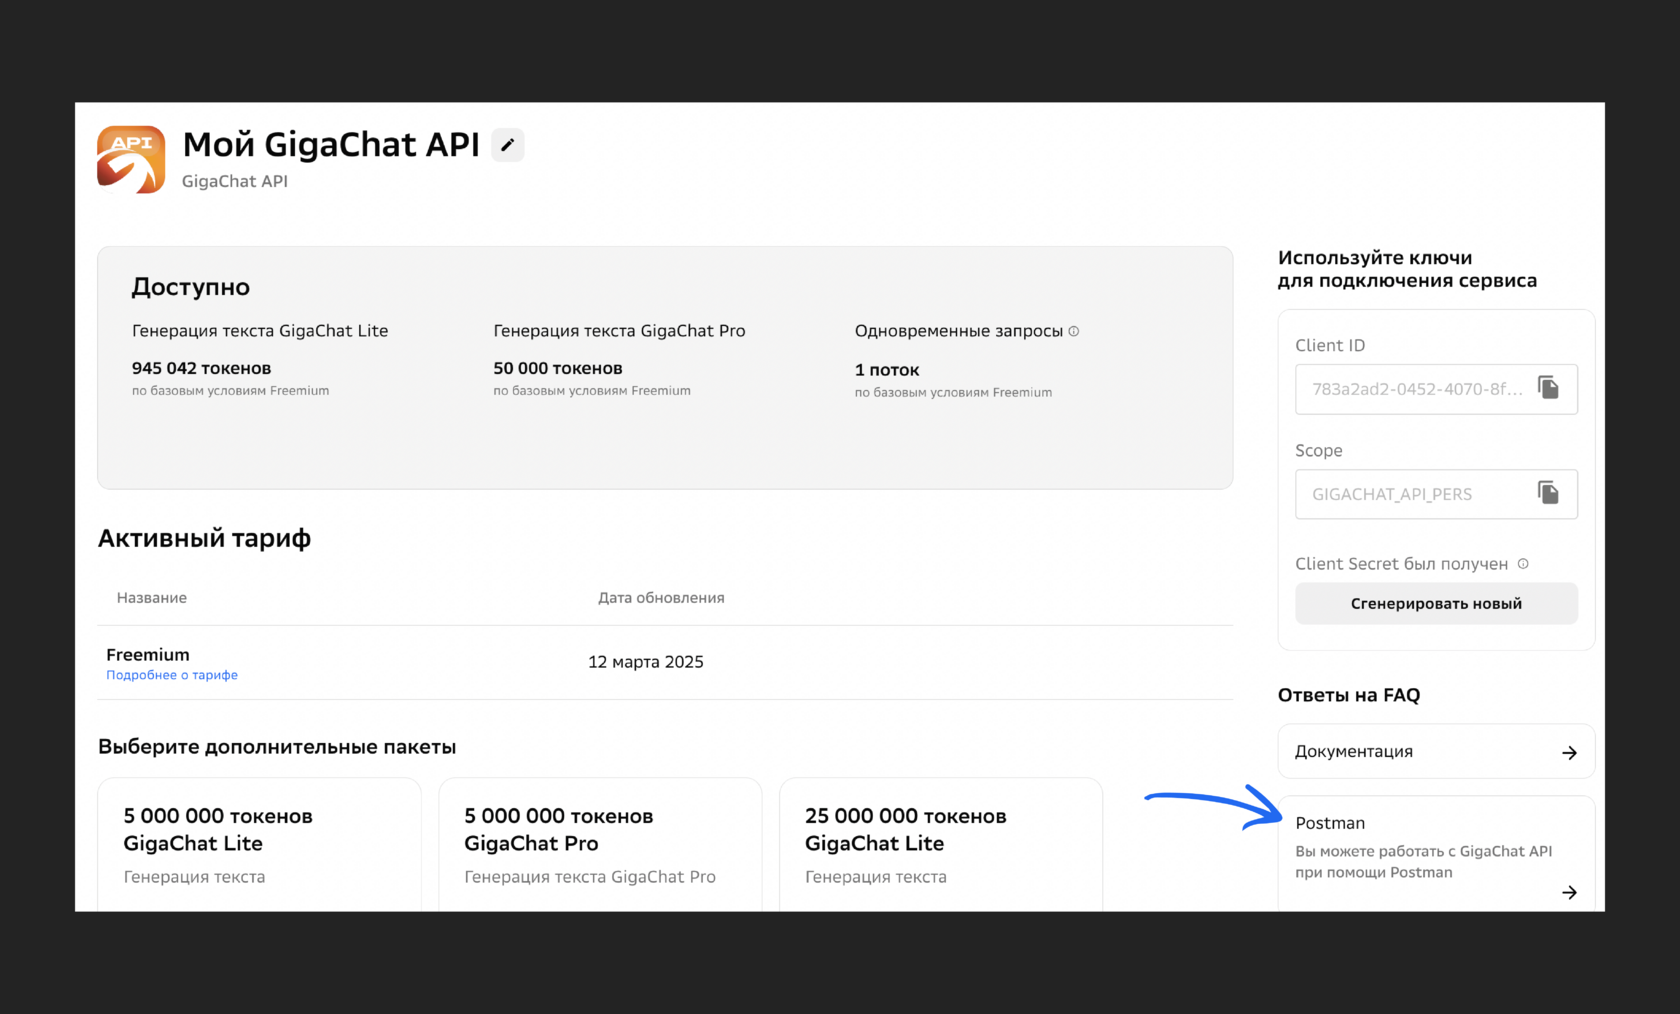This screenshot has height=1014, width=1680.
Task: Click the Freemium tariff name
Action: coord(148,655)
